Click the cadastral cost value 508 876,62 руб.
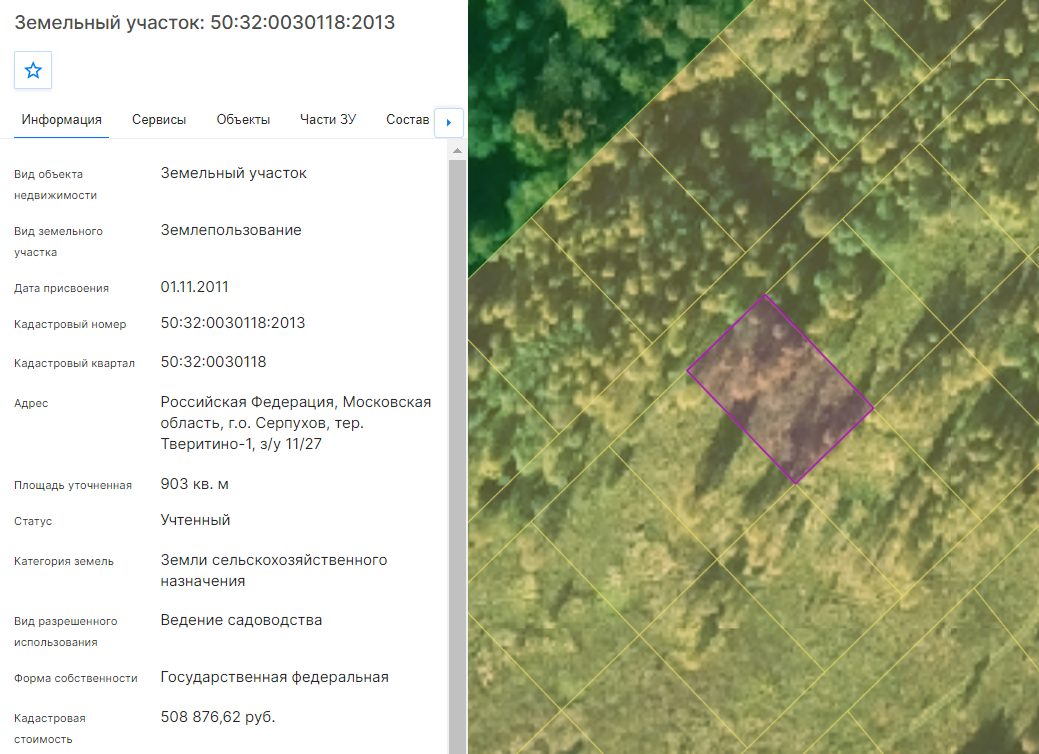The image size is (1039, 754). (x=218, y=717)
